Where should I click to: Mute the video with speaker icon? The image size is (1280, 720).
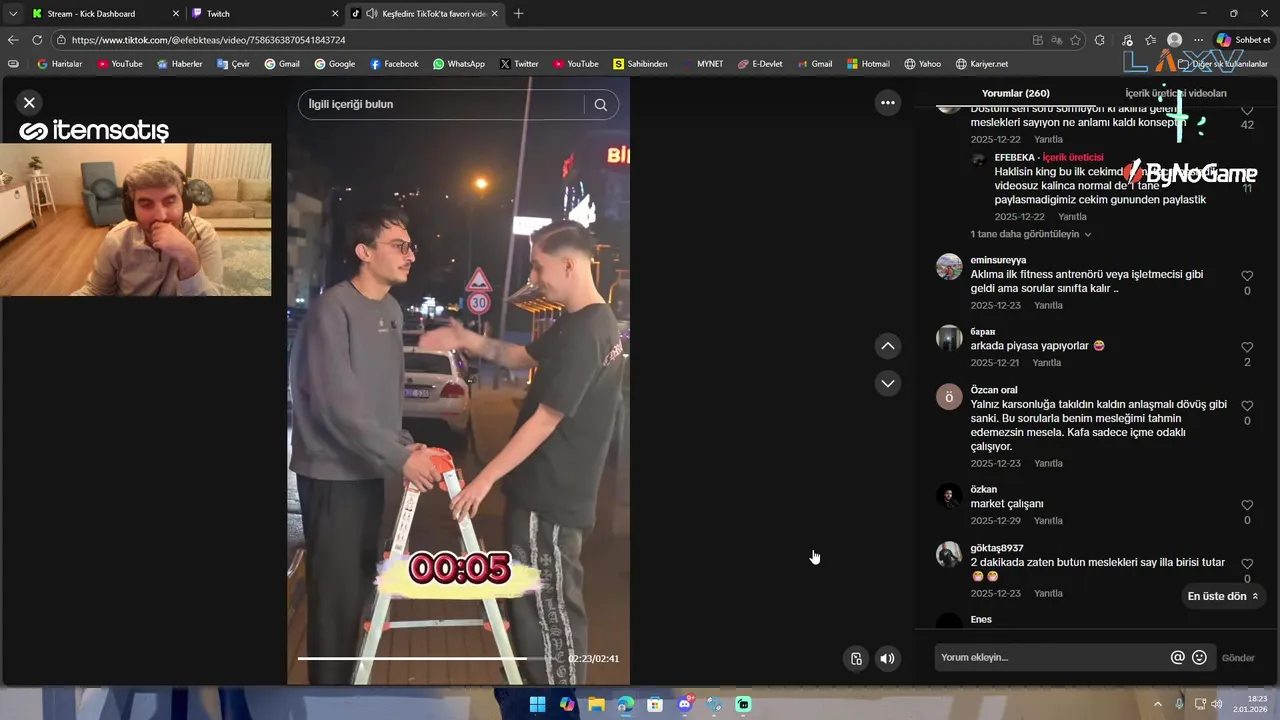click(887, 658)
